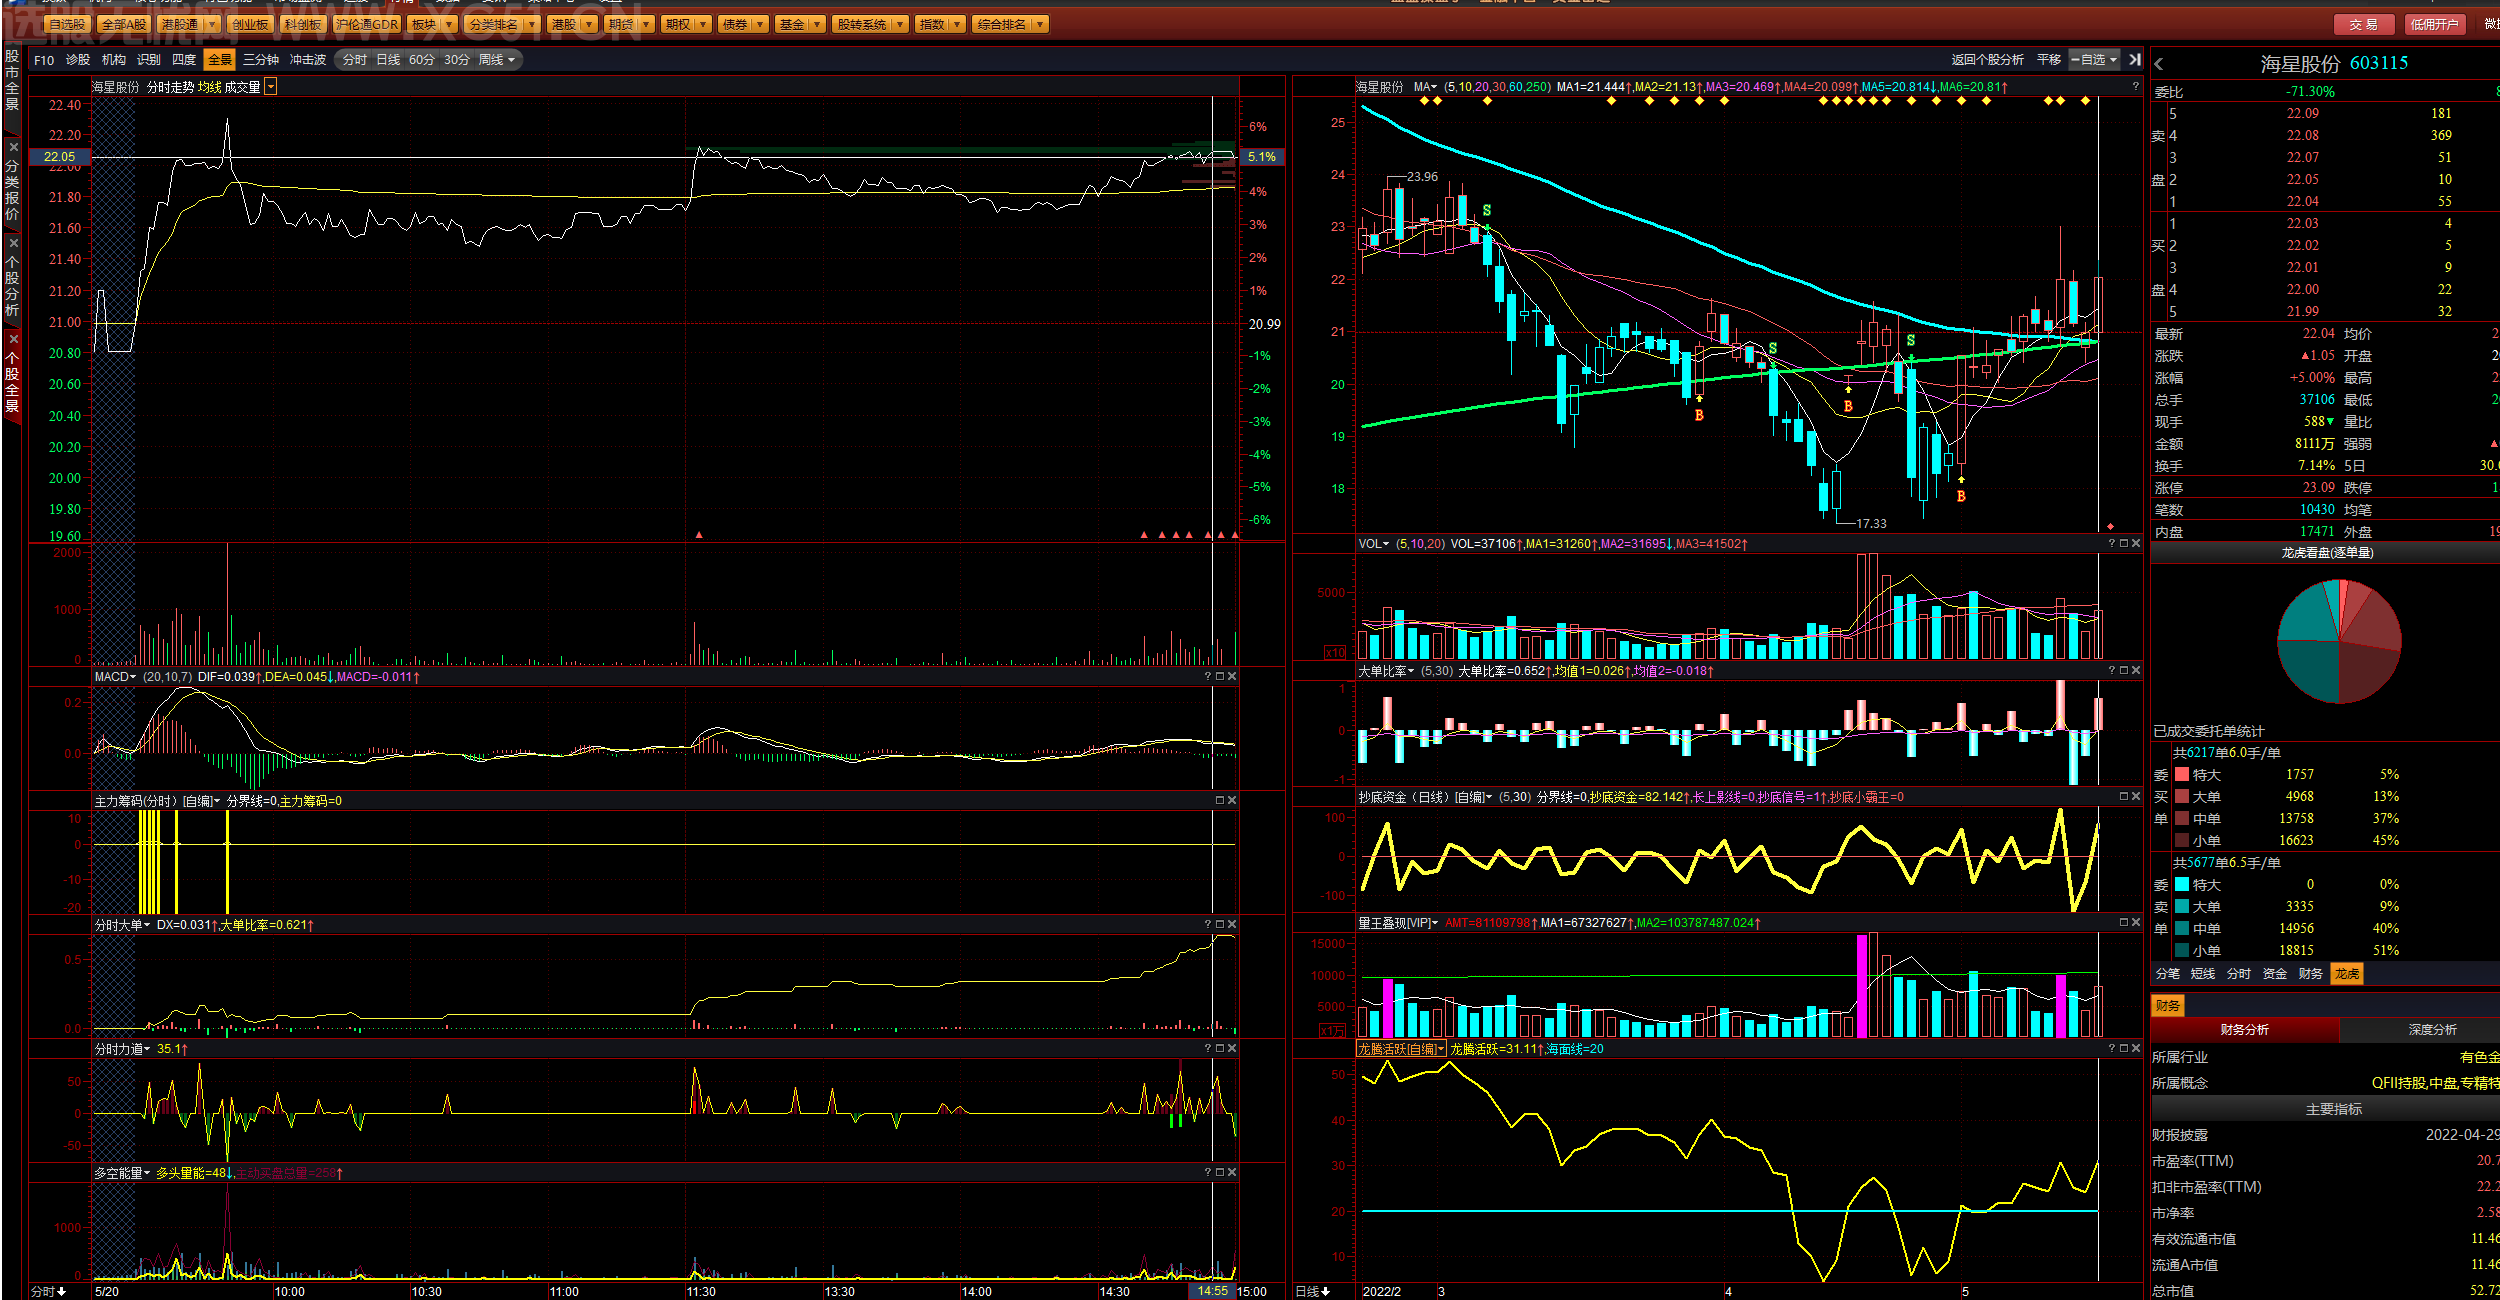This screenshot has height=1300, width=2500.
Task: Close the 分时大单 indicator panel
Action: [x=1231, y=925]
